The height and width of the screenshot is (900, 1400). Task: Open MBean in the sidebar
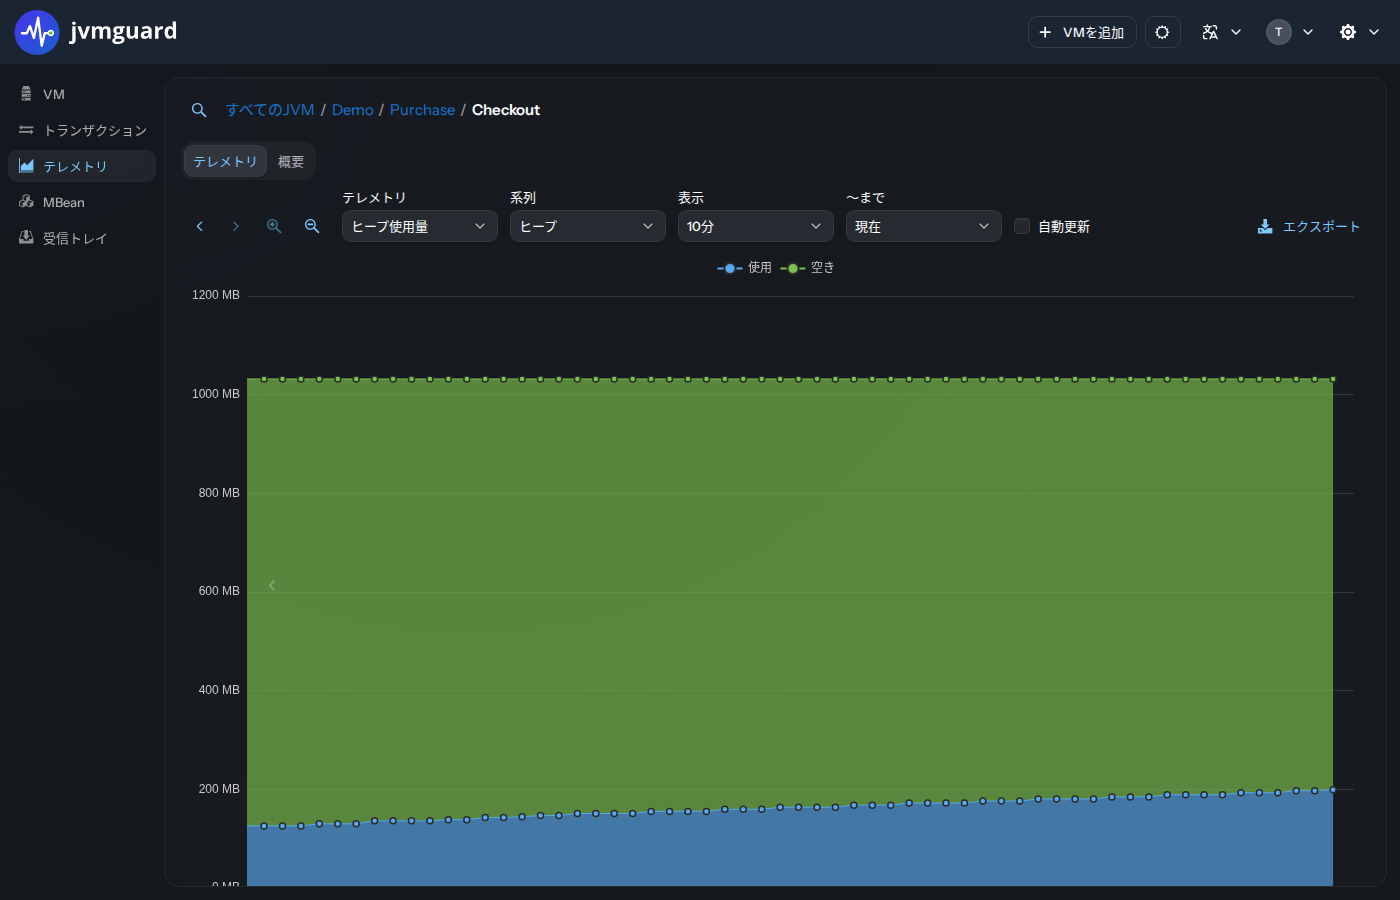tap(82, 202)
